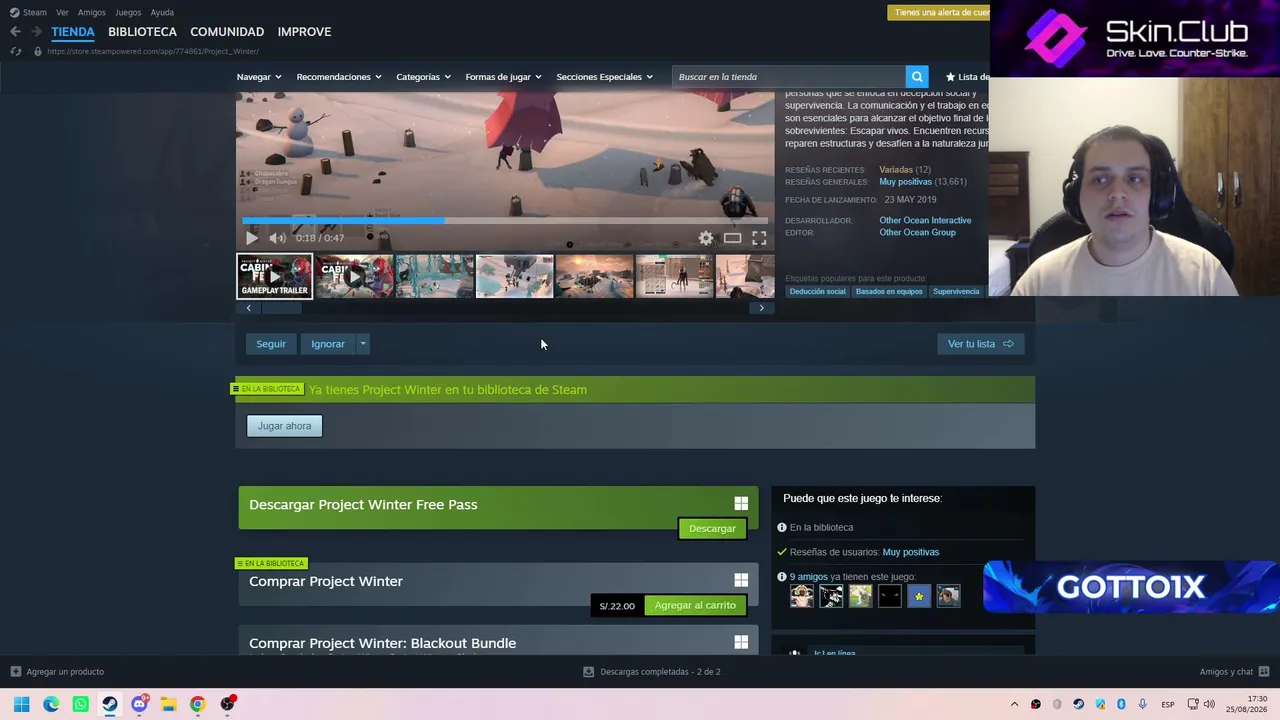Click the screenshot strip scrollbar handle
The height and width of the screenshot is (720, 1280).
(x=281, y=308)
